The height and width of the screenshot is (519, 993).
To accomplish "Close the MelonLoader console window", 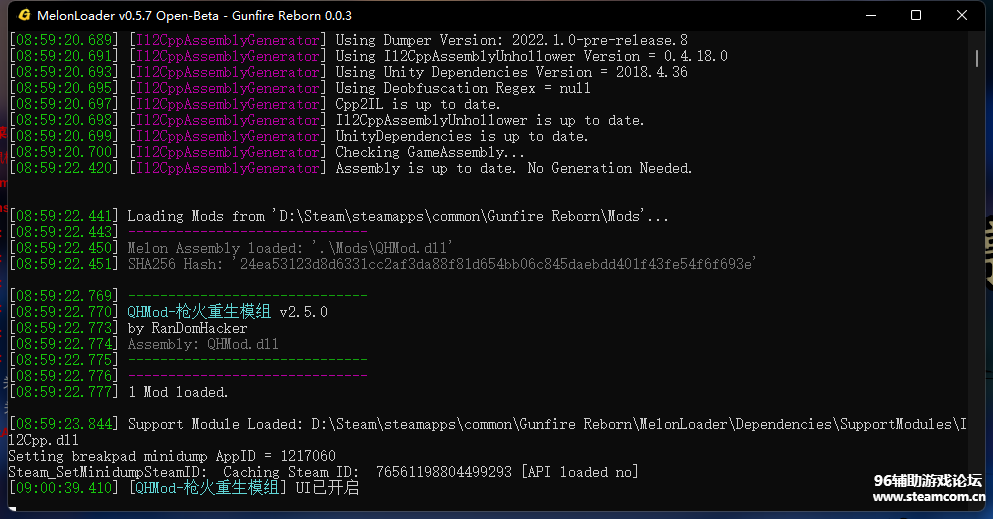I will (x=962, y=16).
